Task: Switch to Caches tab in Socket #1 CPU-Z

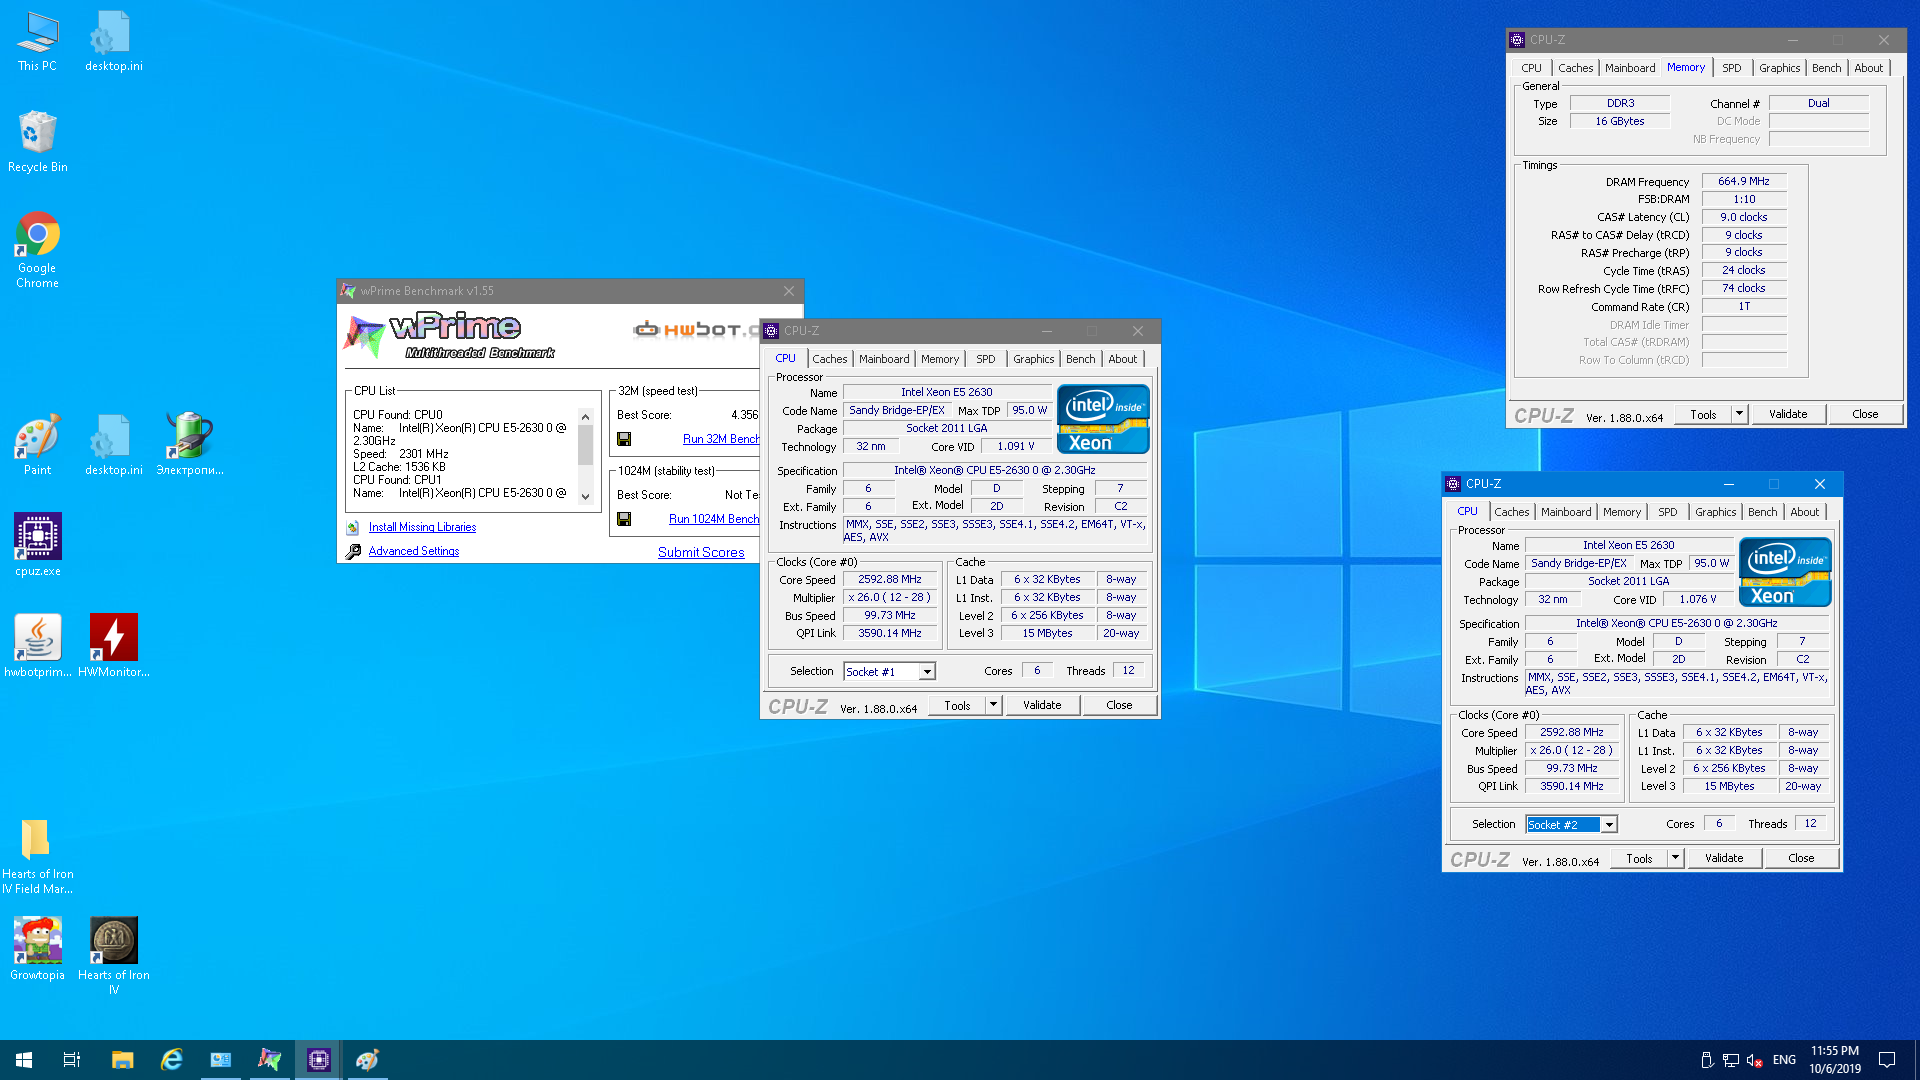Action: (x=829, y=359)
